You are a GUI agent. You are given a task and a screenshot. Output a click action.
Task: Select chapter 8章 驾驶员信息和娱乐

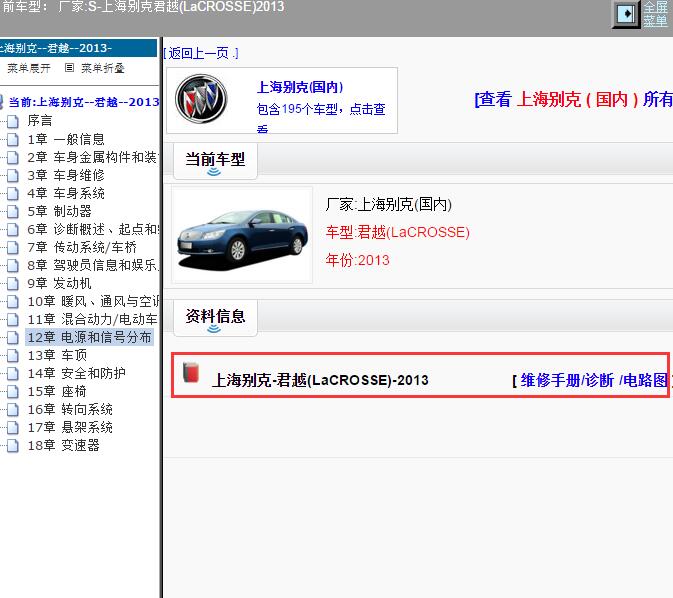pyautogui.click(x=93, y=265)
